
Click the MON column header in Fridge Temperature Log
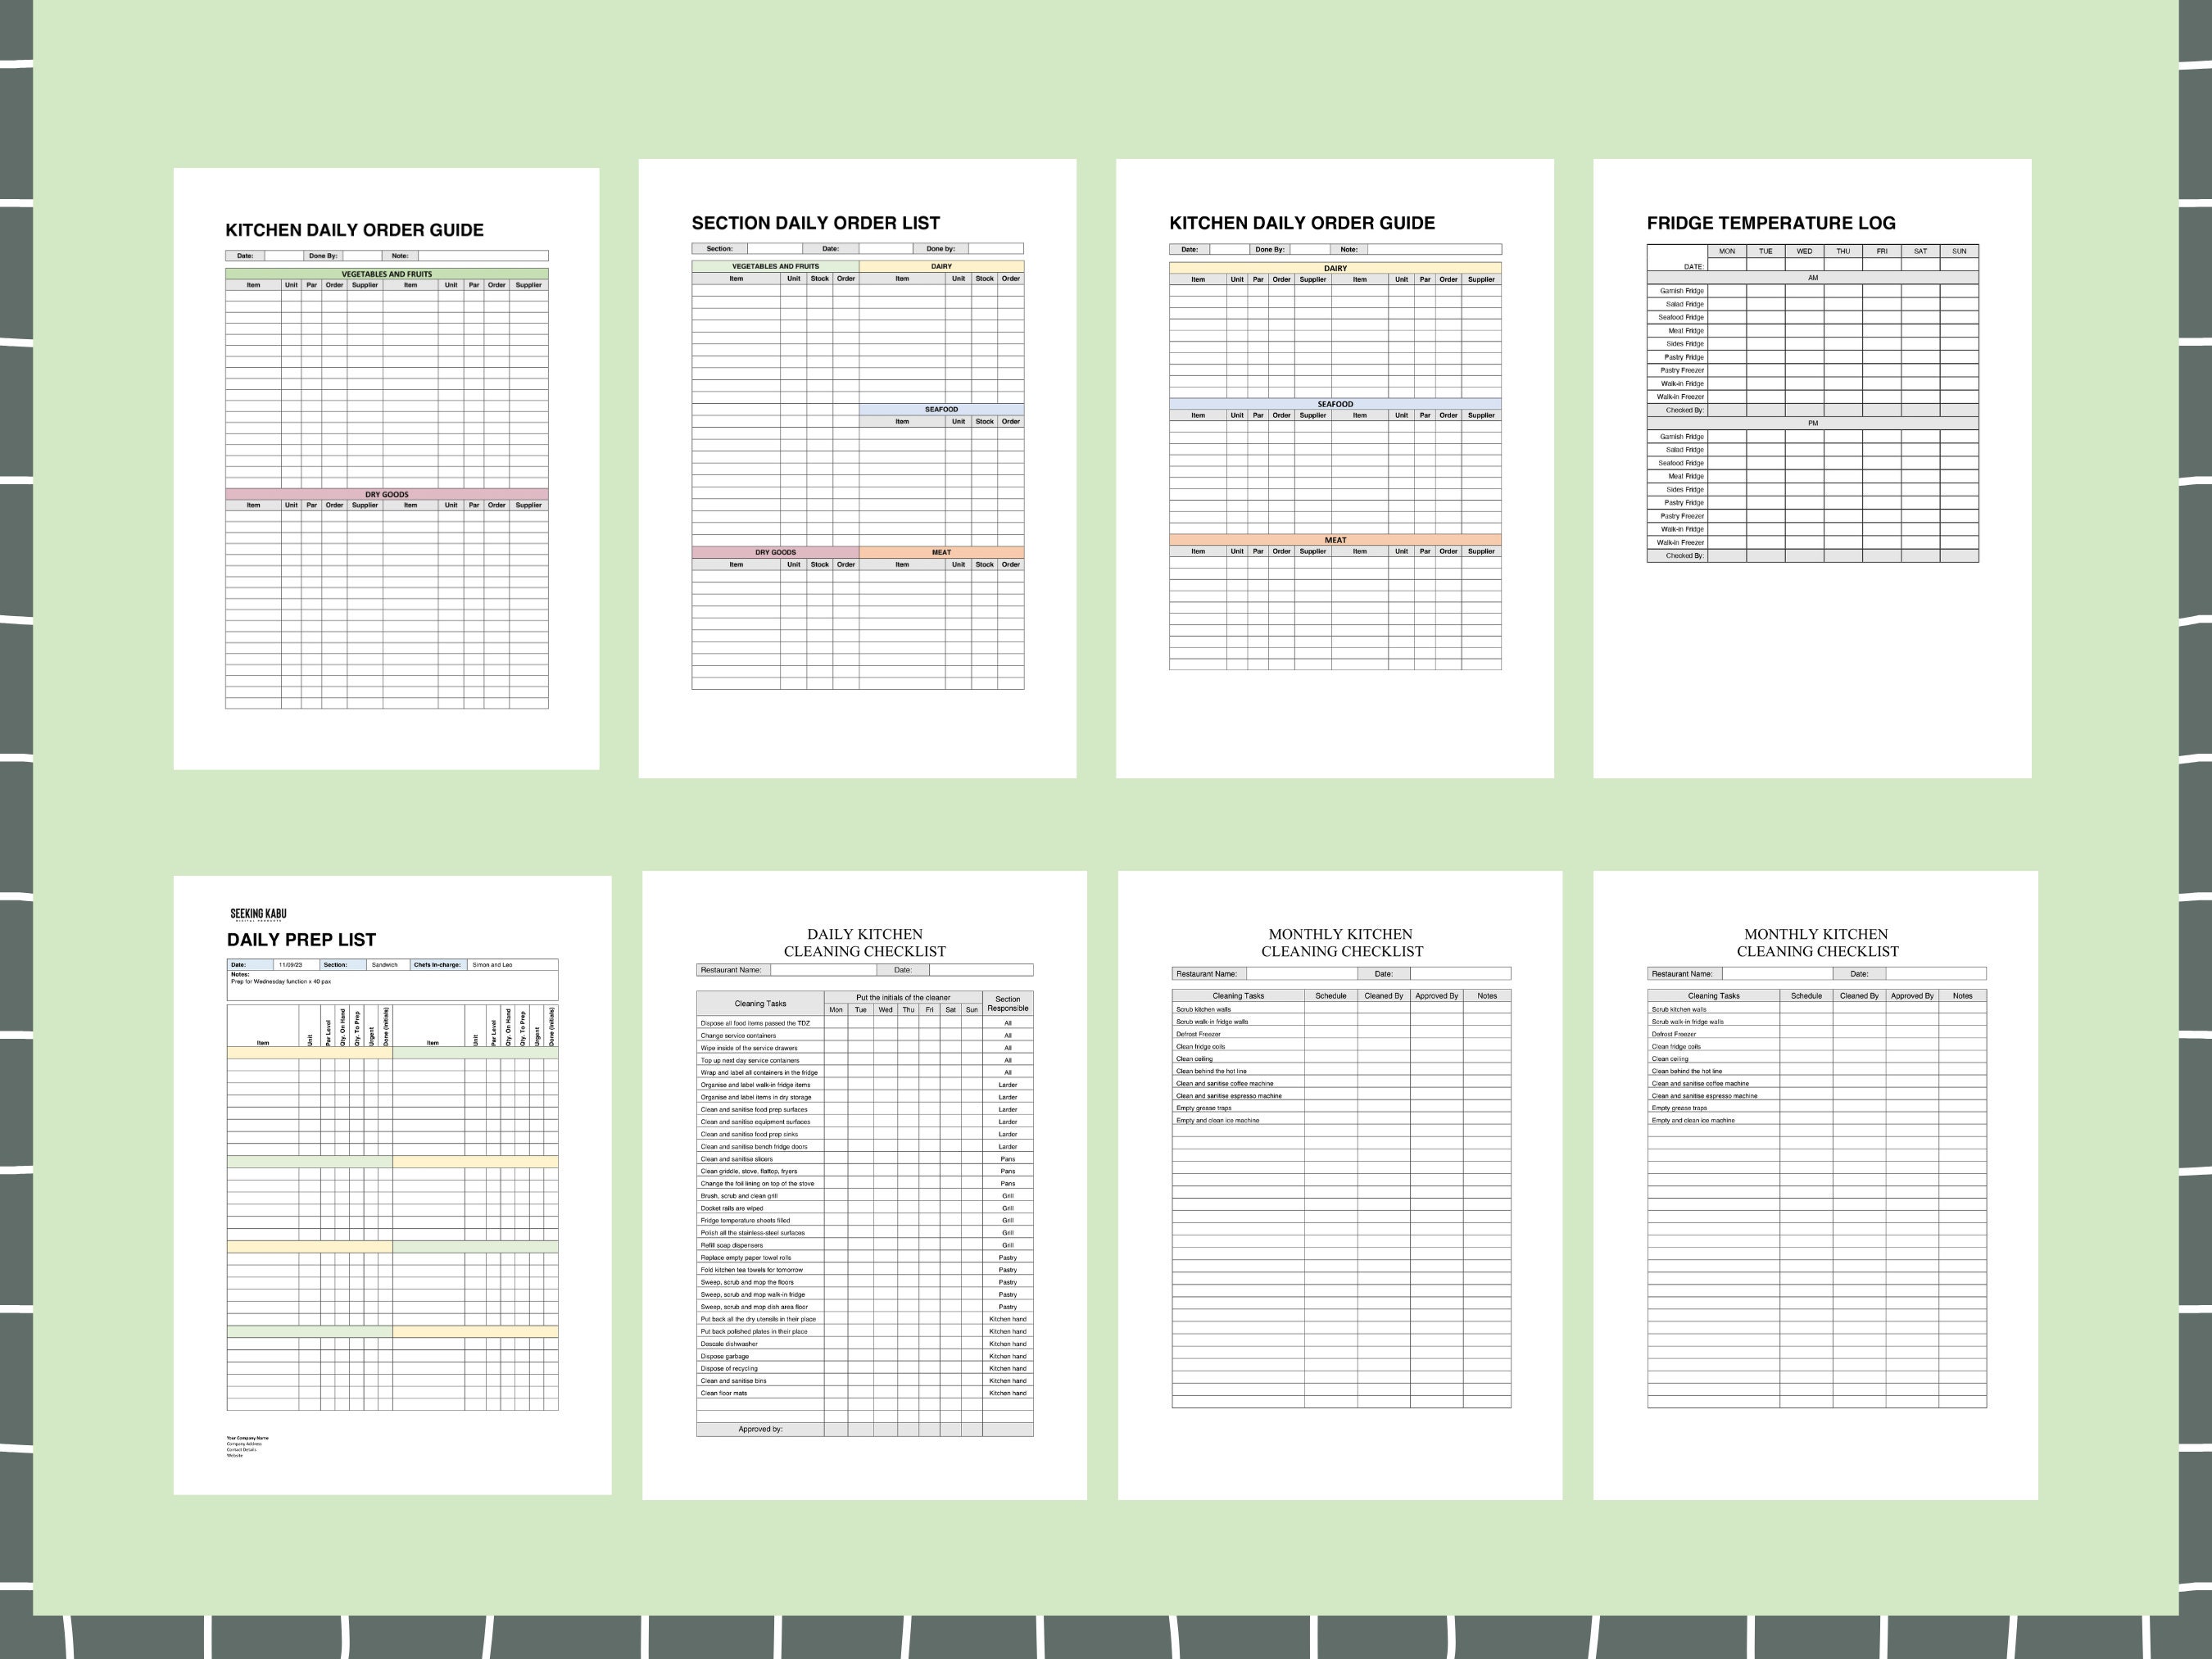(x=1727, y=251)
